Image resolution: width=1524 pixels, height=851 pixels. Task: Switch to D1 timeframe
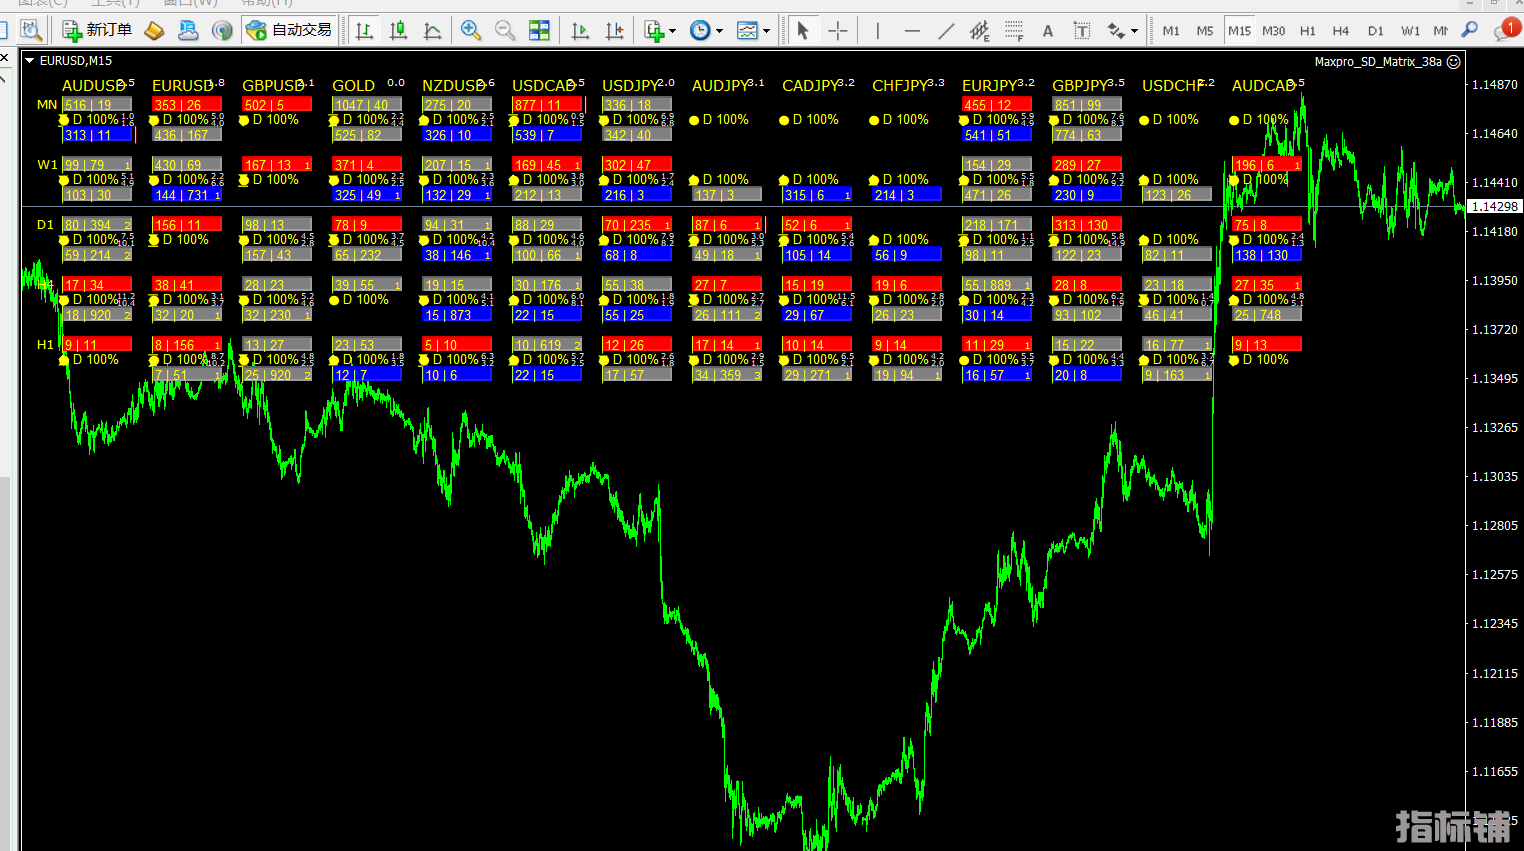click(1376, 31)
